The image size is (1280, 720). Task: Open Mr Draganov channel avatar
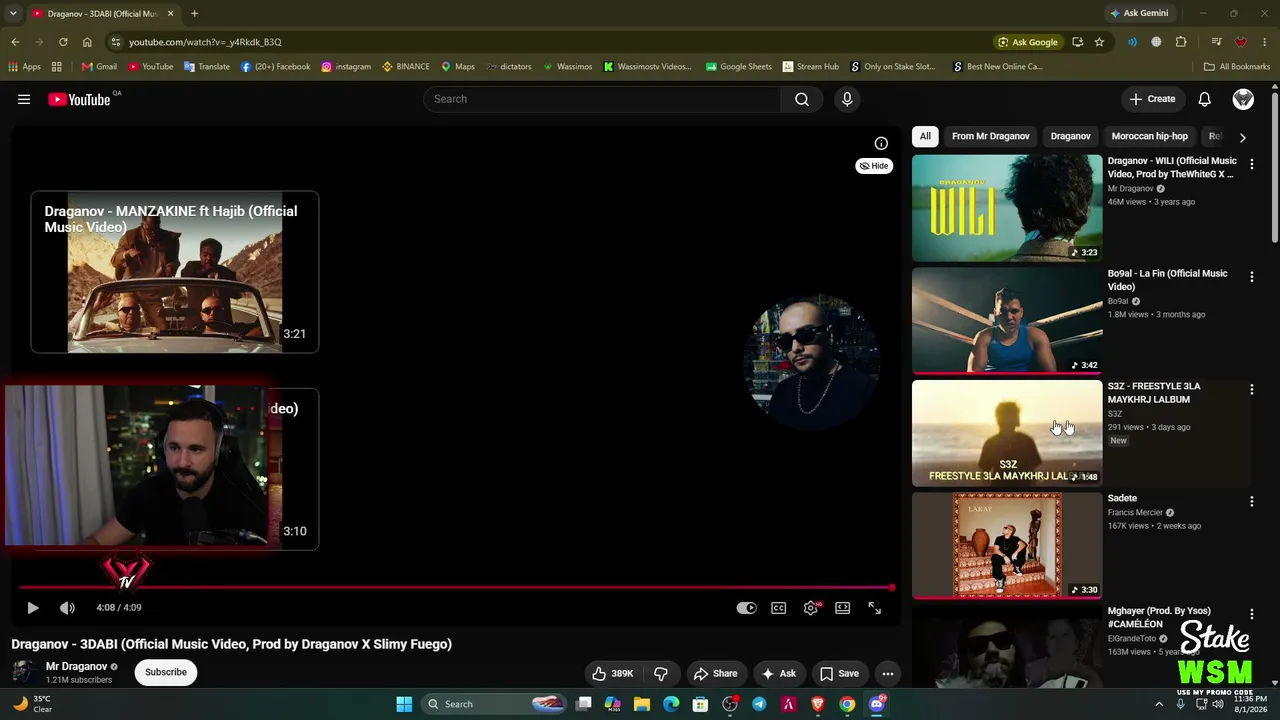click(24, 672)
